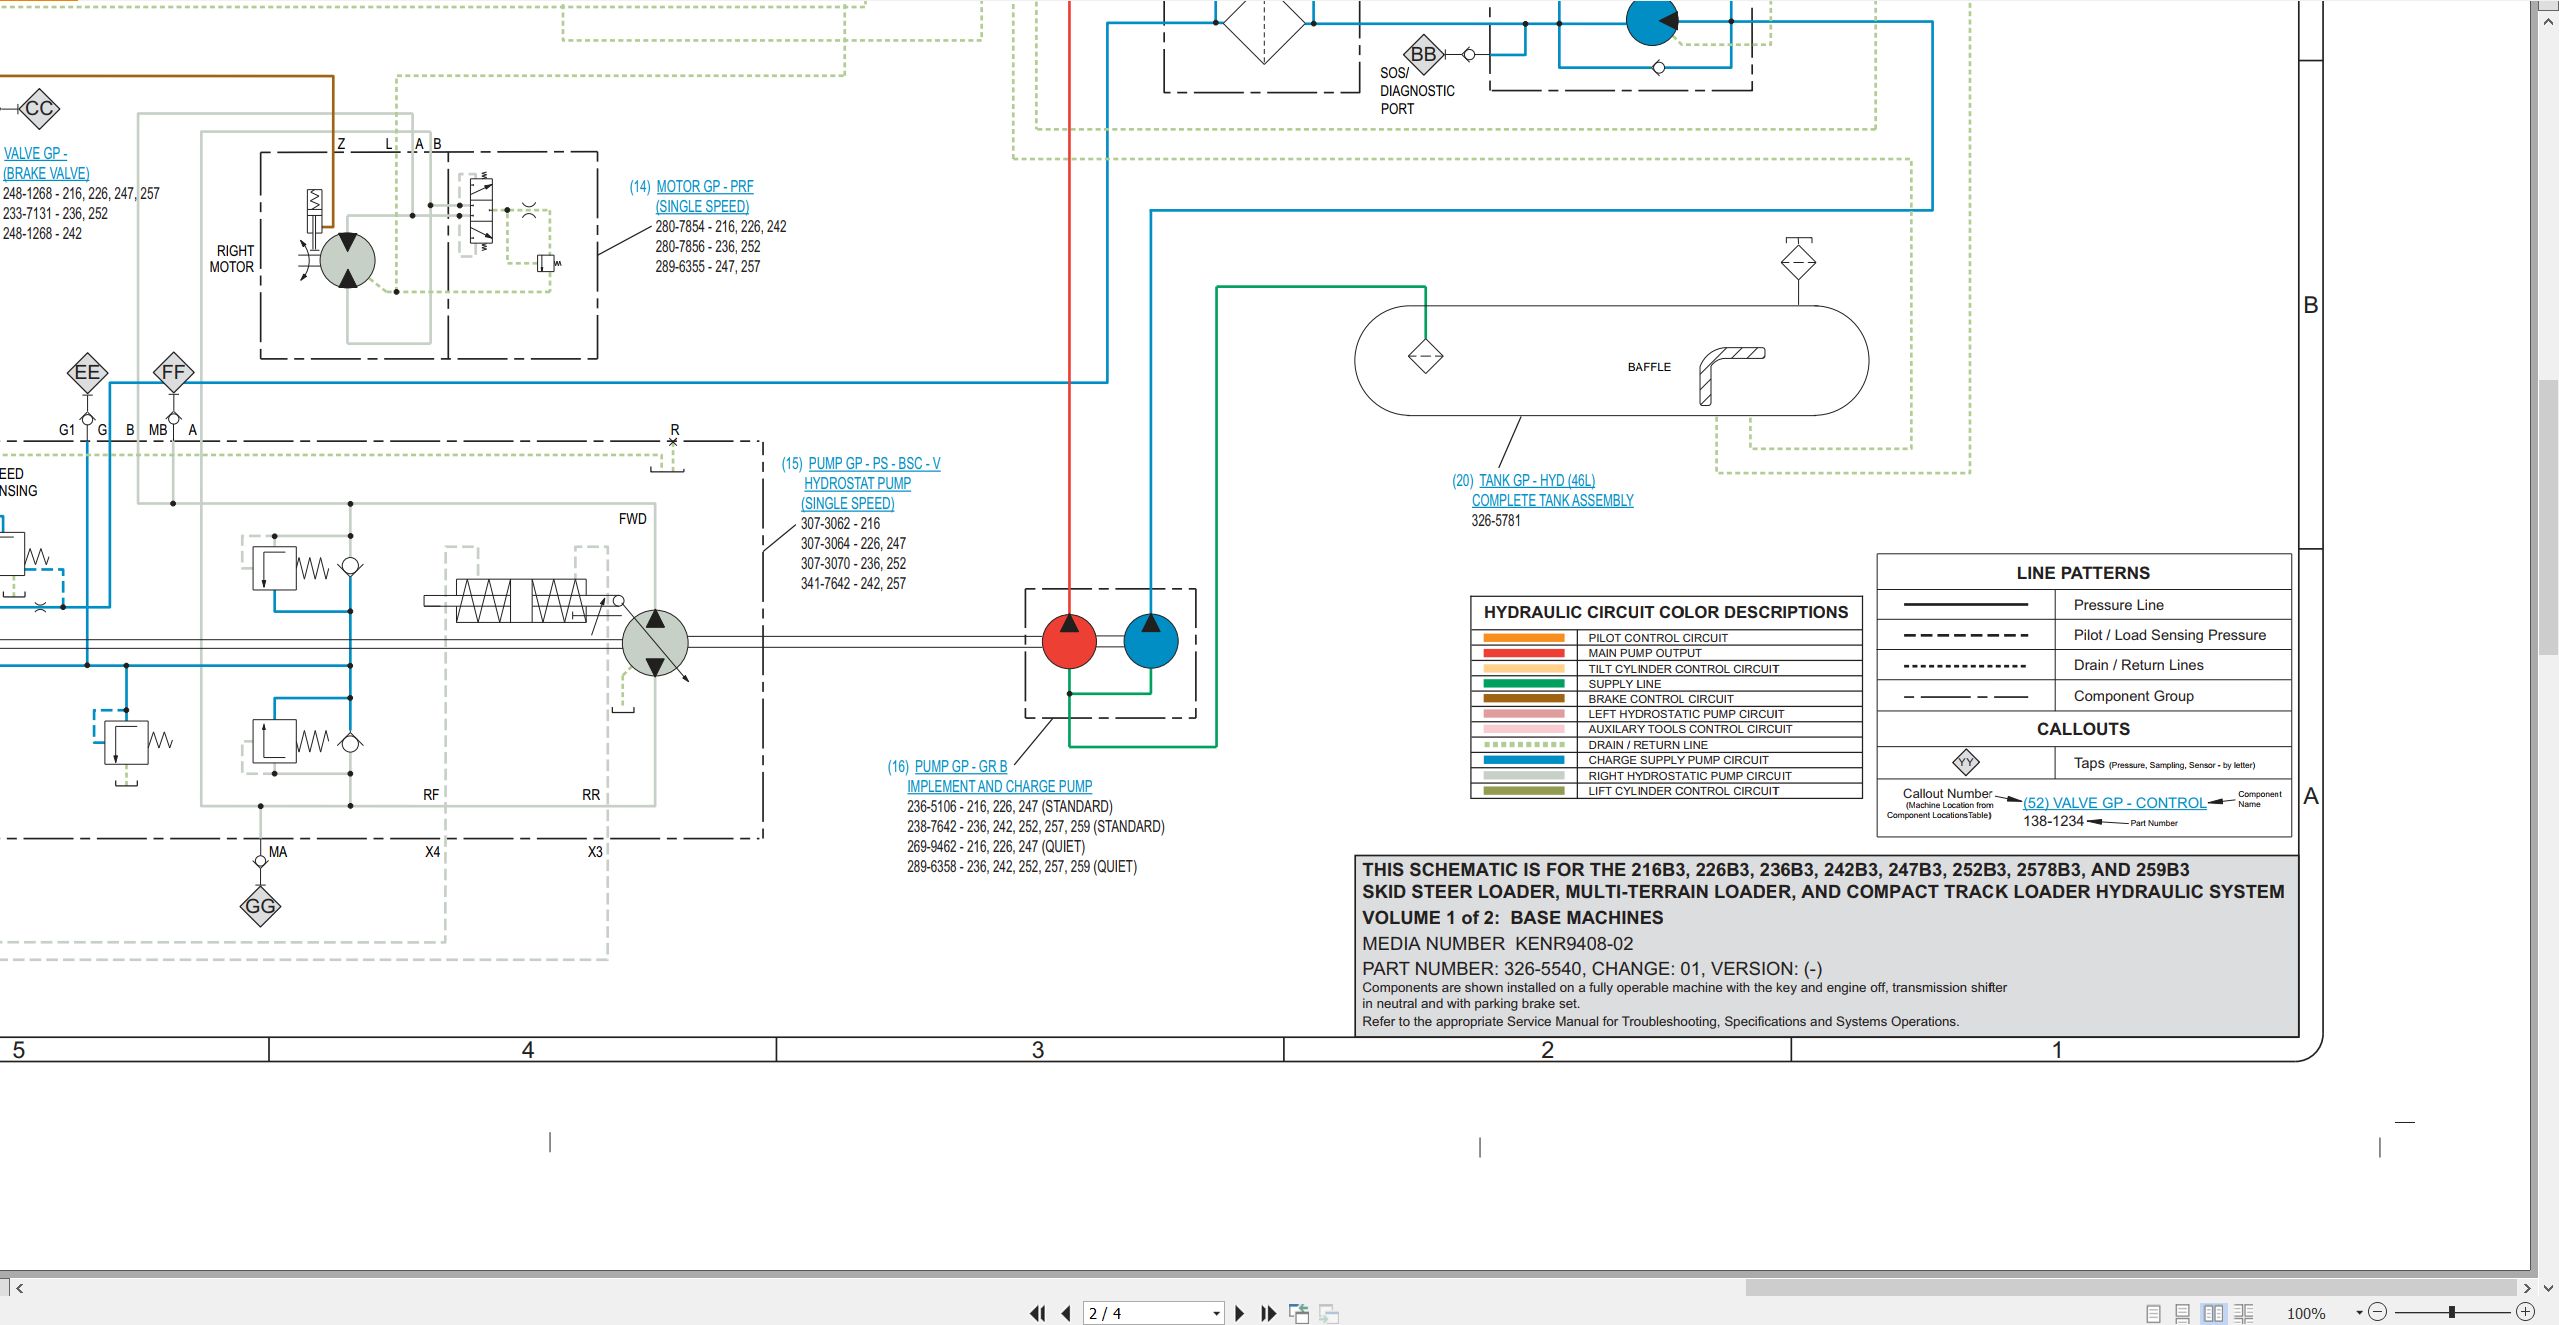
Task: Click the EE tap symbol
Action: pos(87,372)
